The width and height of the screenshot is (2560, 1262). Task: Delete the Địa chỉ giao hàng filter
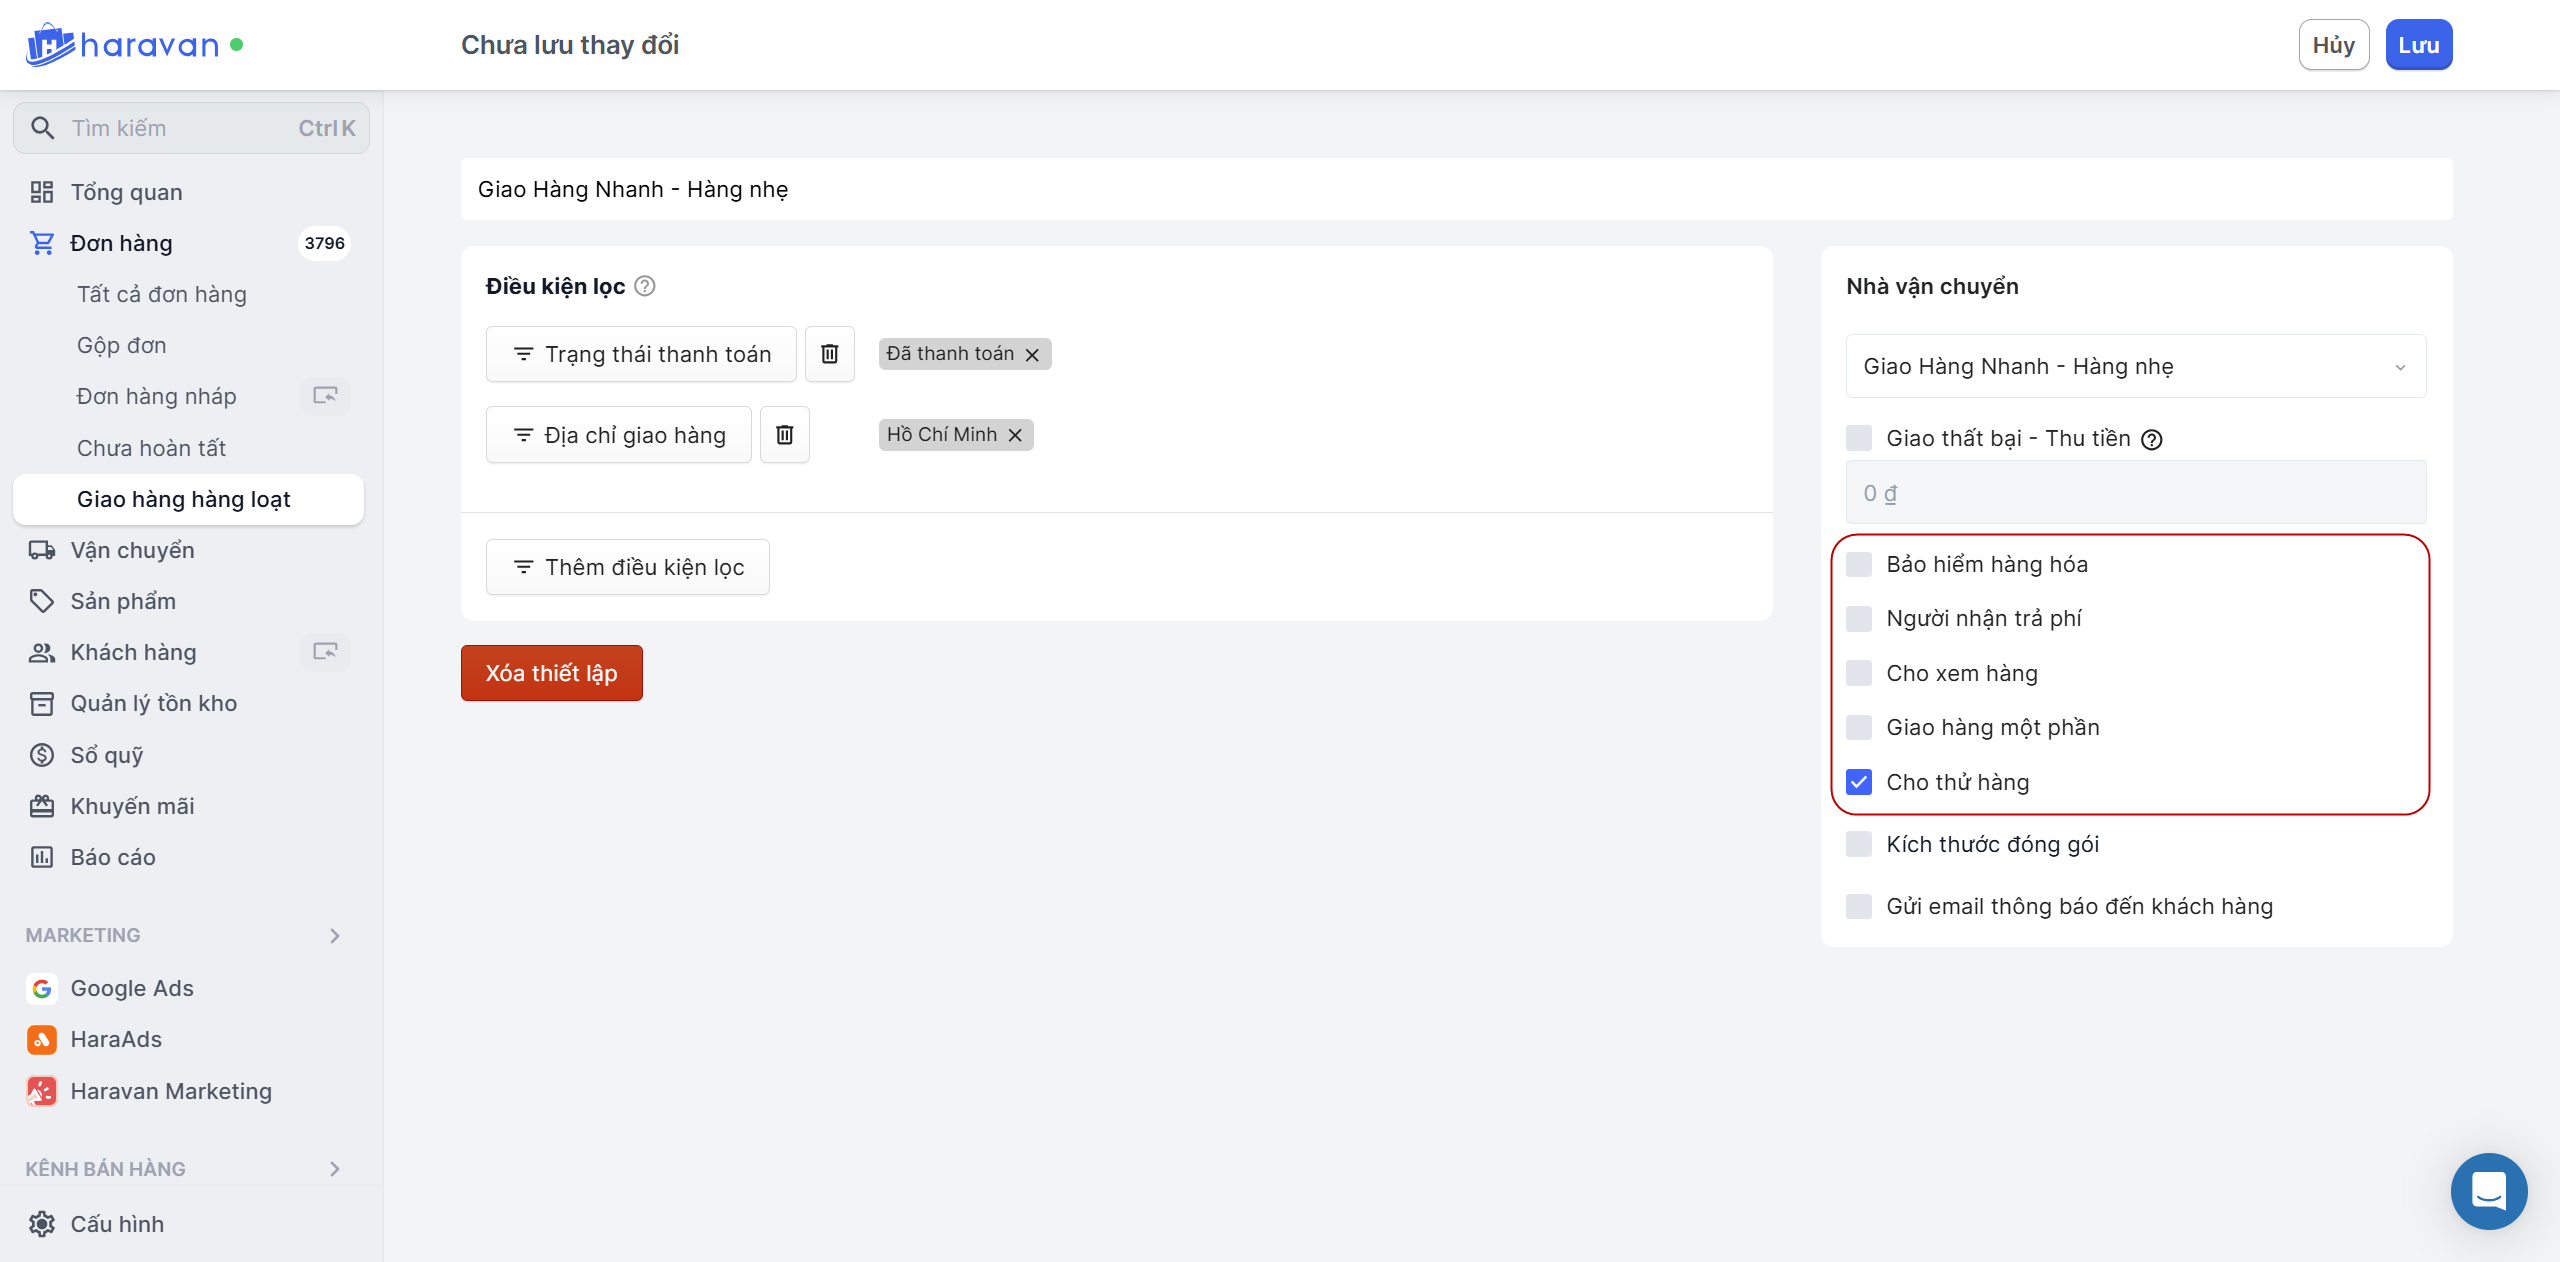785,435
